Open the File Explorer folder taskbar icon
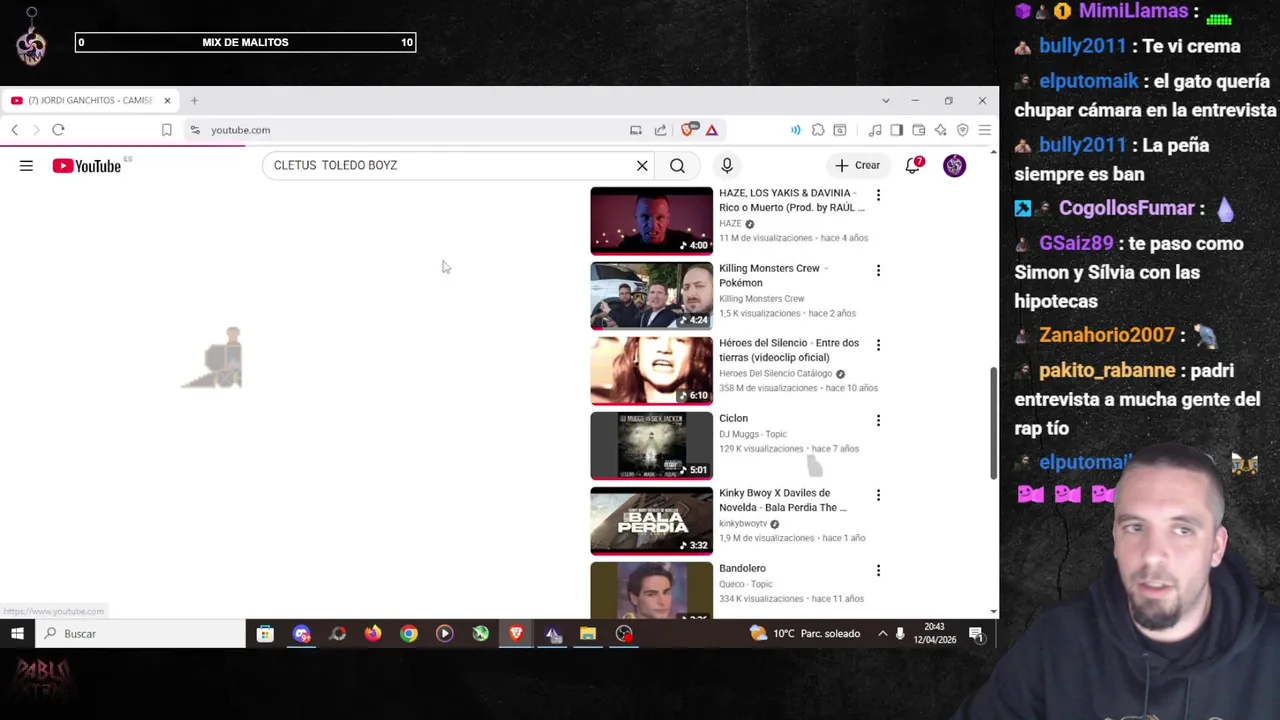The width and height of the screenshot is (1280, 720). click(588, 634)
